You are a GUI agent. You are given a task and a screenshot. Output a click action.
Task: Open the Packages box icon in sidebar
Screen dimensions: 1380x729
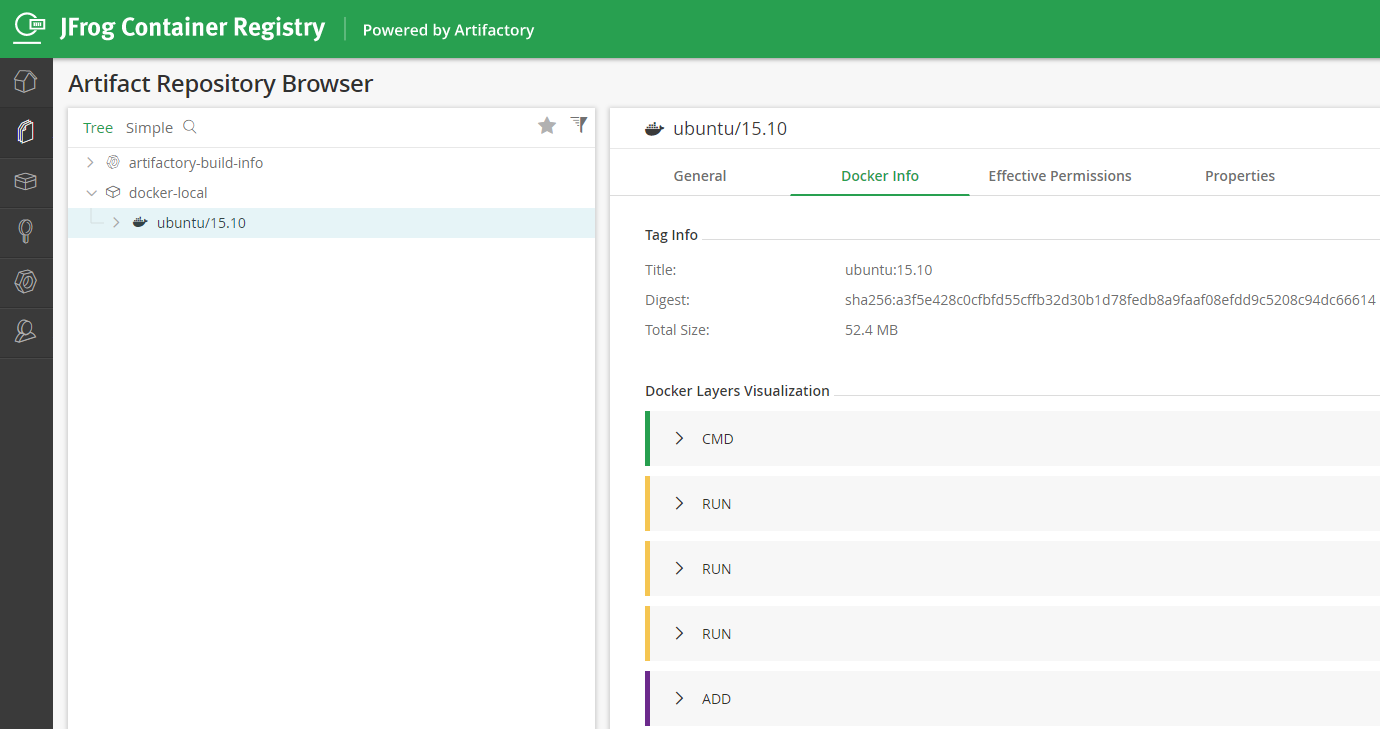[x=26, y=182]
